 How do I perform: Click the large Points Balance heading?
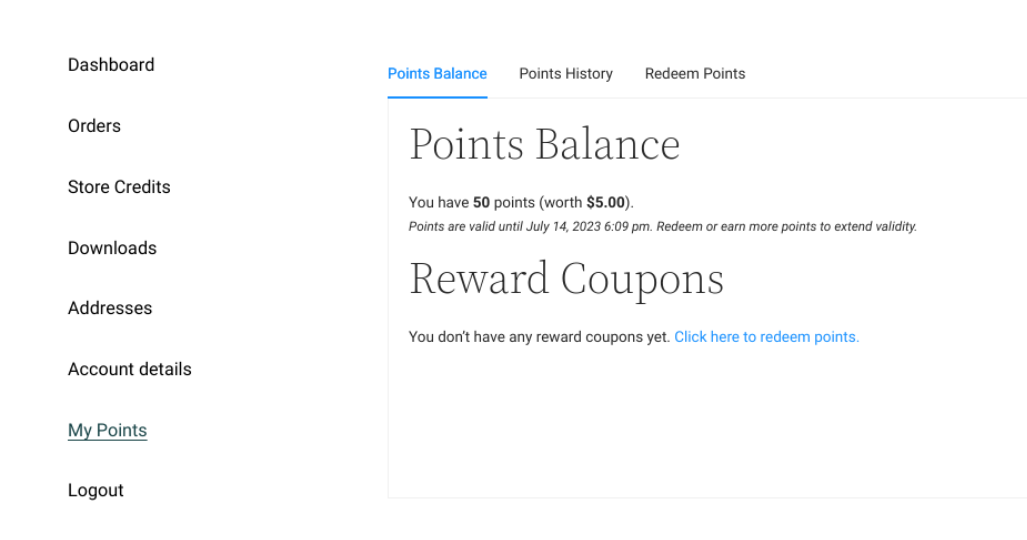(544, 145)
